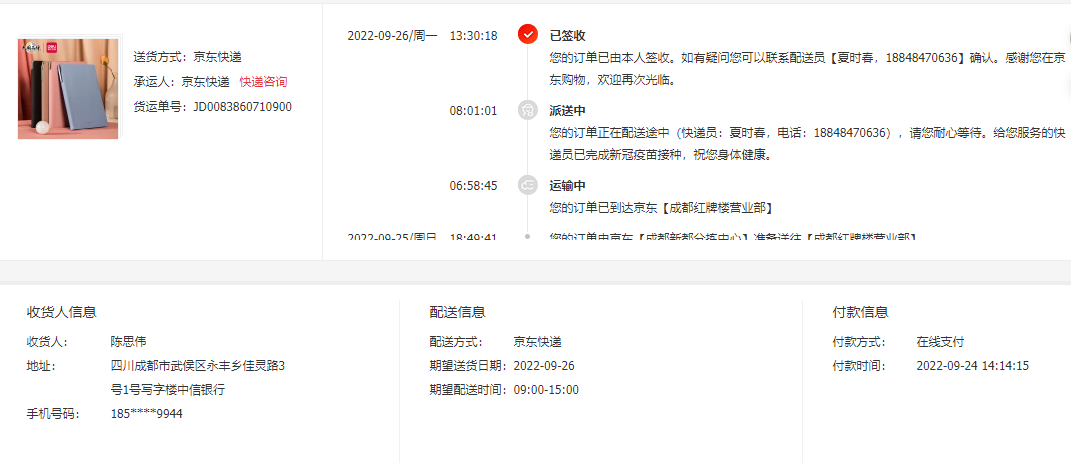Click timestamp 06:58:45
Screen dimensions: 1071x463
pyautogui.click(x=473, y=186)
